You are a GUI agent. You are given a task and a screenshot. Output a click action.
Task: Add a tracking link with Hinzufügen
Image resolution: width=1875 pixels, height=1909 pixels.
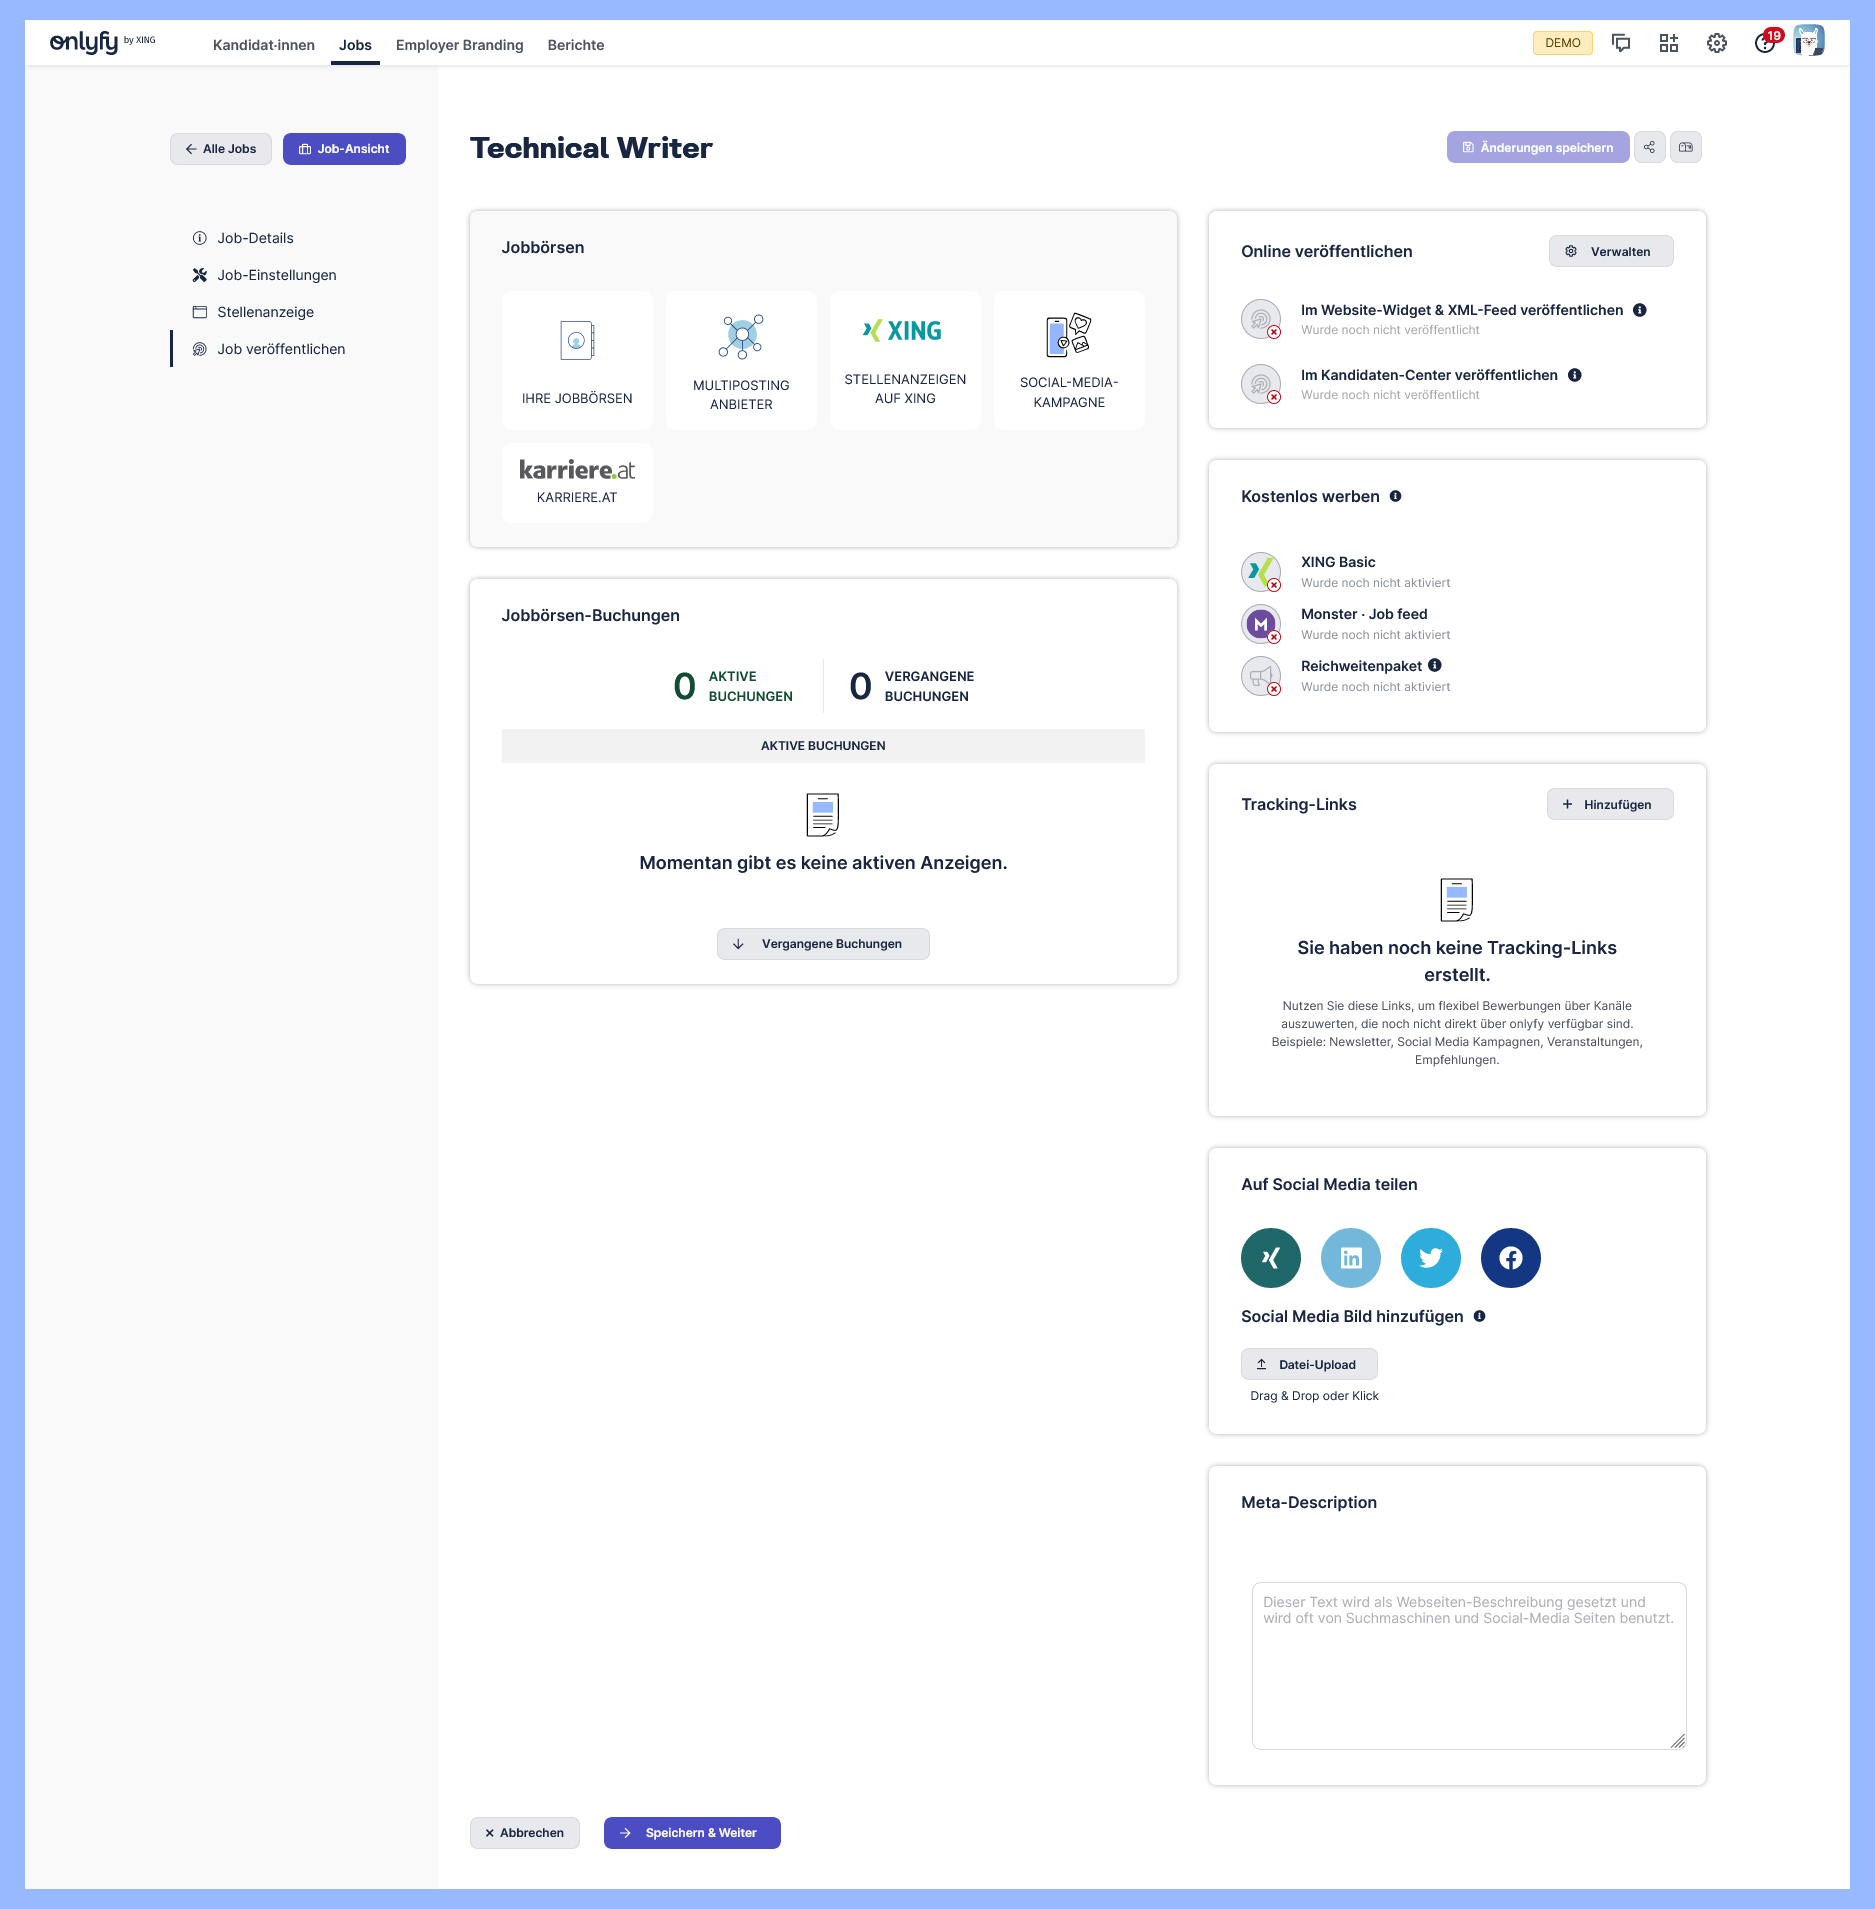[x=1609, y=804]
